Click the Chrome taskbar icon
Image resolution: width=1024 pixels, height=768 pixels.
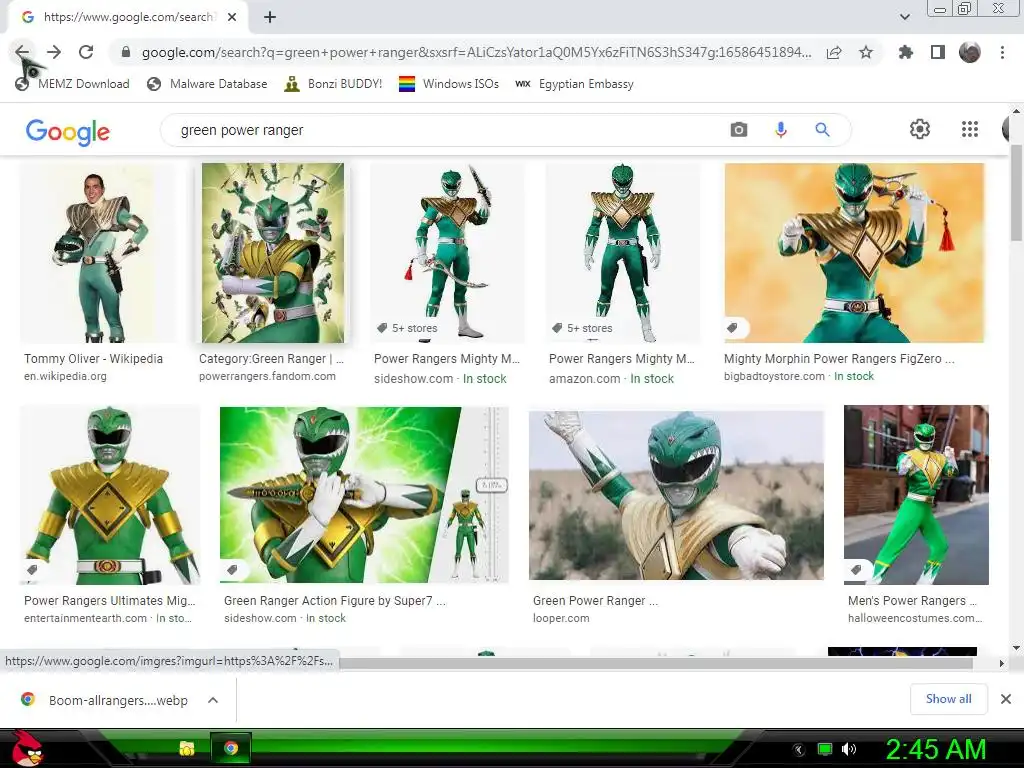pos(231,748)
